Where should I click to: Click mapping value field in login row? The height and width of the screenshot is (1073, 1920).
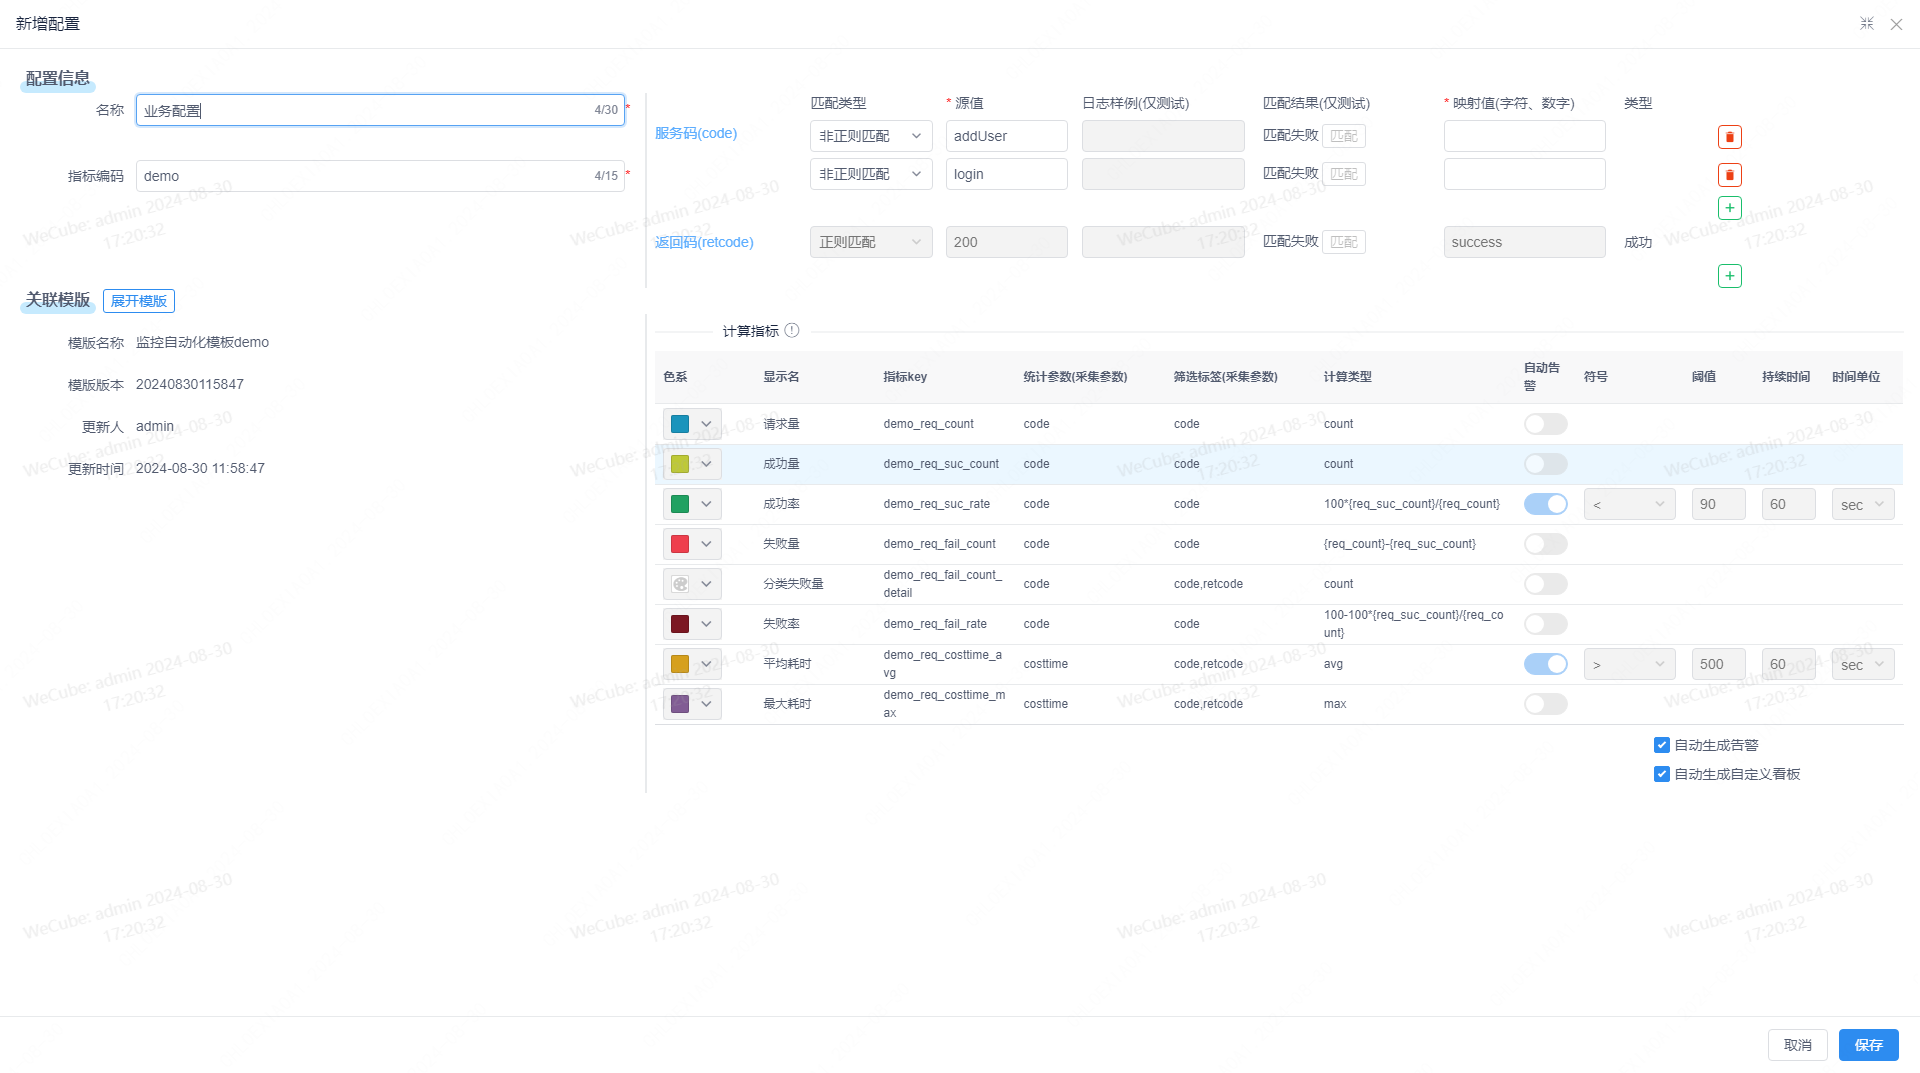[1524, 174]
